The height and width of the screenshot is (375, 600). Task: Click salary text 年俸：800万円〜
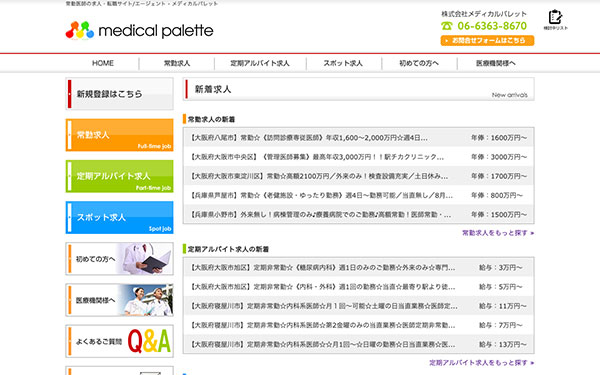coord(497,195)
